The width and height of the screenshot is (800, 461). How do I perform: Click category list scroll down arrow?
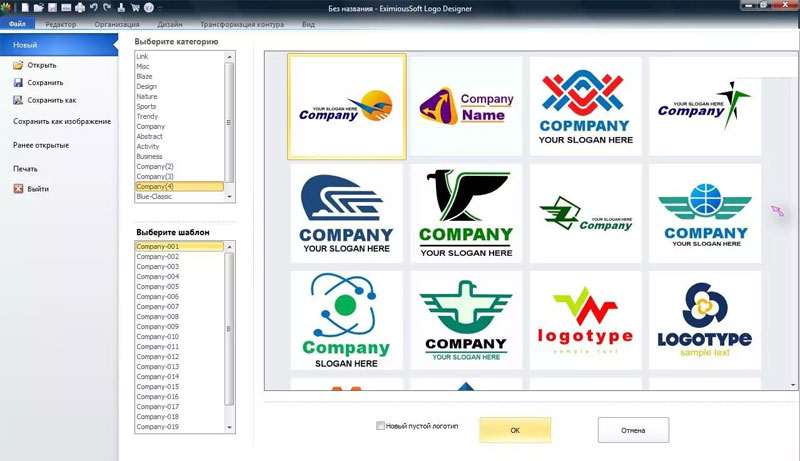(x=230, y=196)
